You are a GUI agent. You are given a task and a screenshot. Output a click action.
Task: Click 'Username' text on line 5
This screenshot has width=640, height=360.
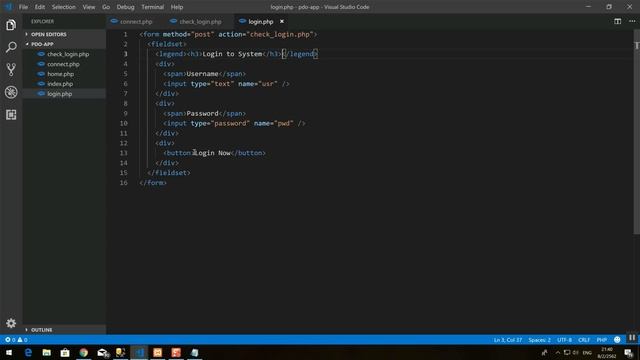click(x=202, y=74)
